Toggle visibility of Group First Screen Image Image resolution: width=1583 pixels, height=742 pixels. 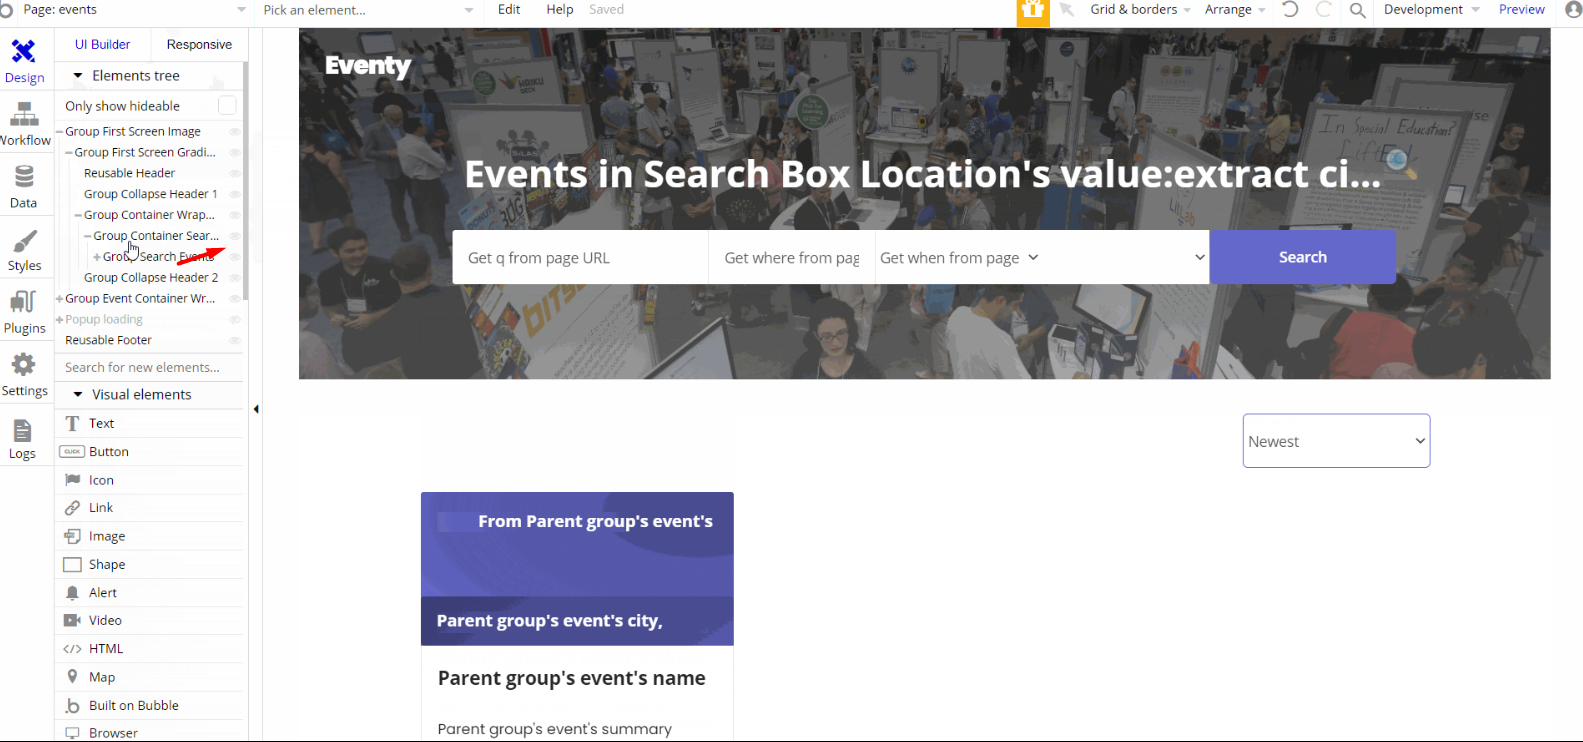(x=235, y=132)
